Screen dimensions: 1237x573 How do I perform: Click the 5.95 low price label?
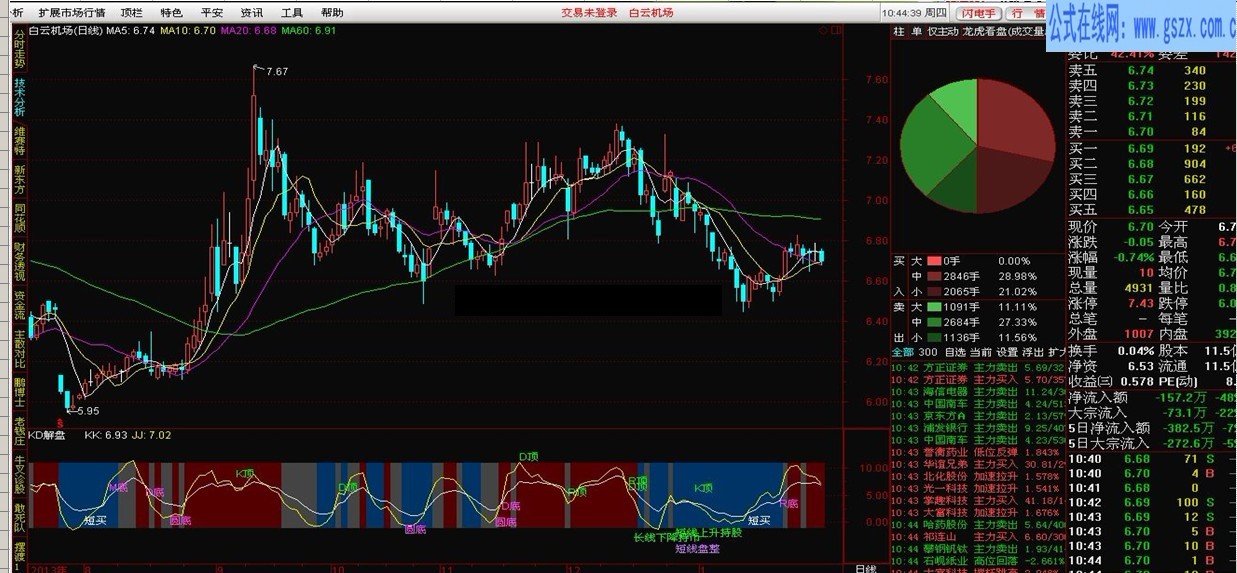(86, 410)
